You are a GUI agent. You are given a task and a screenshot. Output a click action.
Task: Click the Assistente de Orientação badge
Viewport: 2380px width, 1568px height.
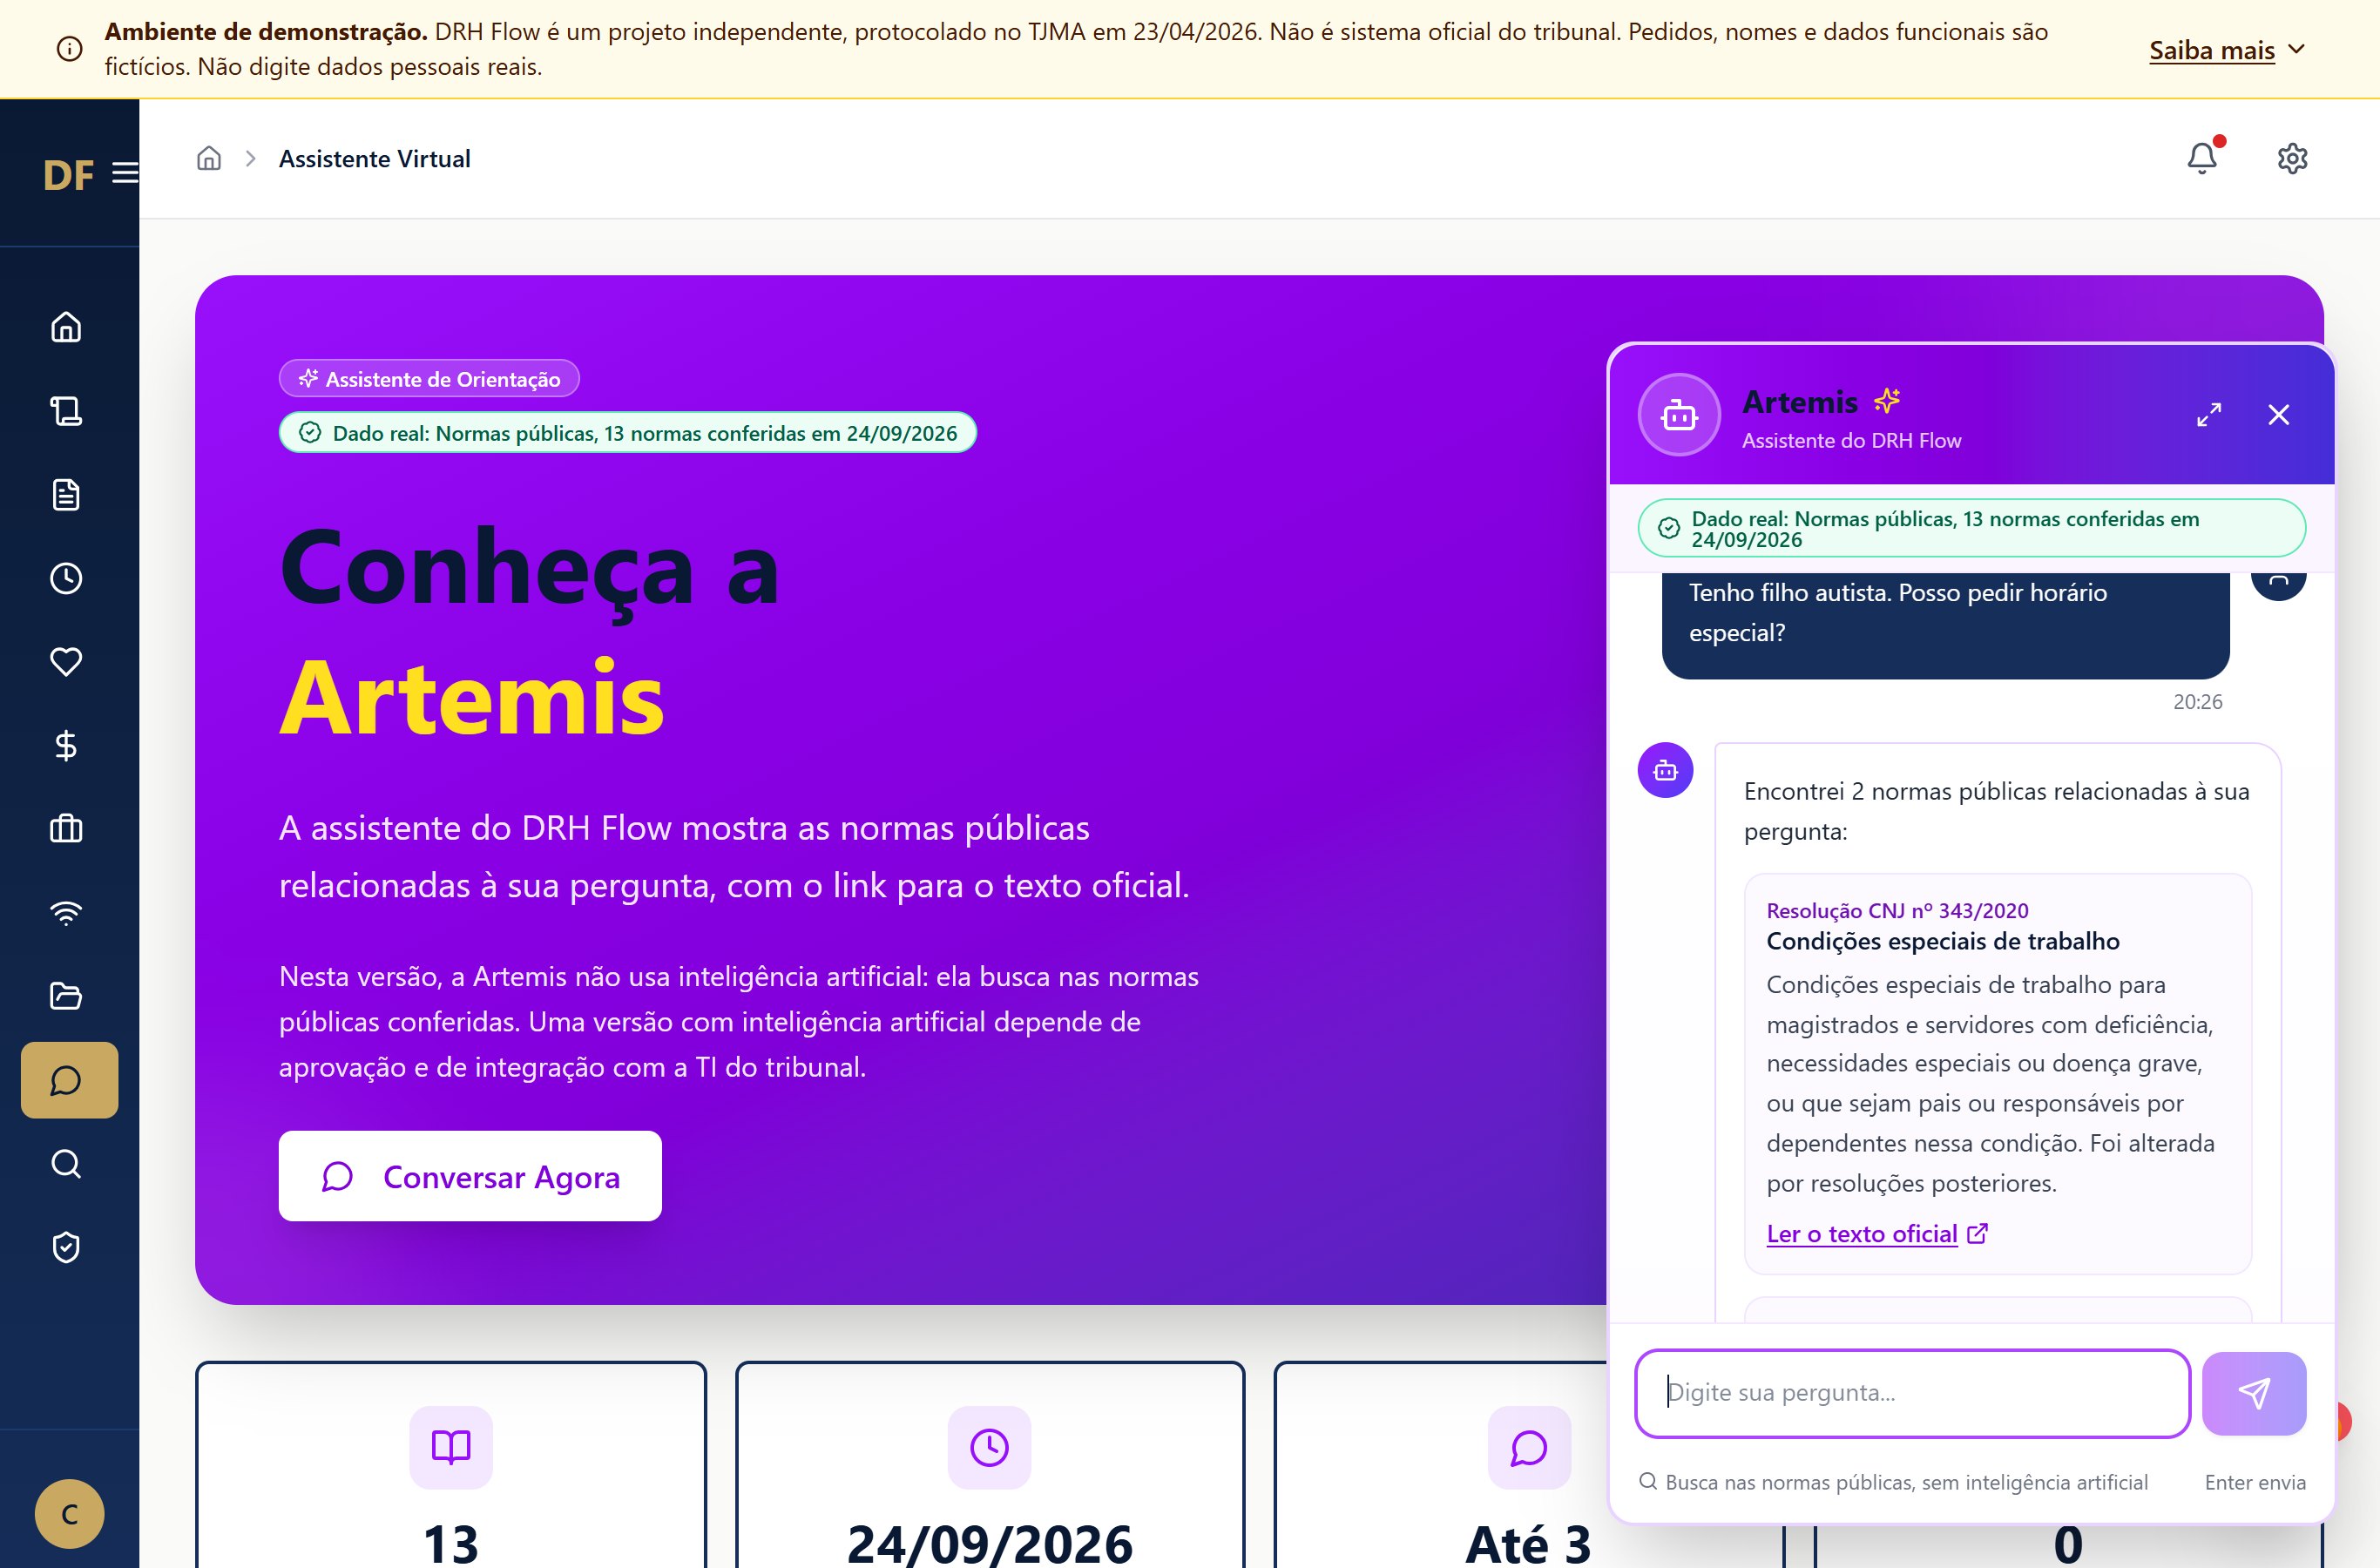tap(429, 378)
